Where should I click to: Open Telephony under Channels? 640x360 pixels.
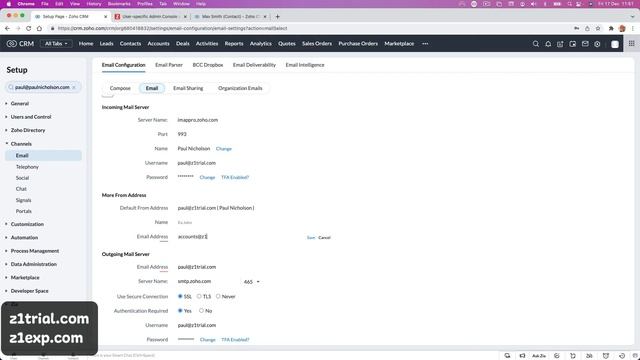(27, 167)
